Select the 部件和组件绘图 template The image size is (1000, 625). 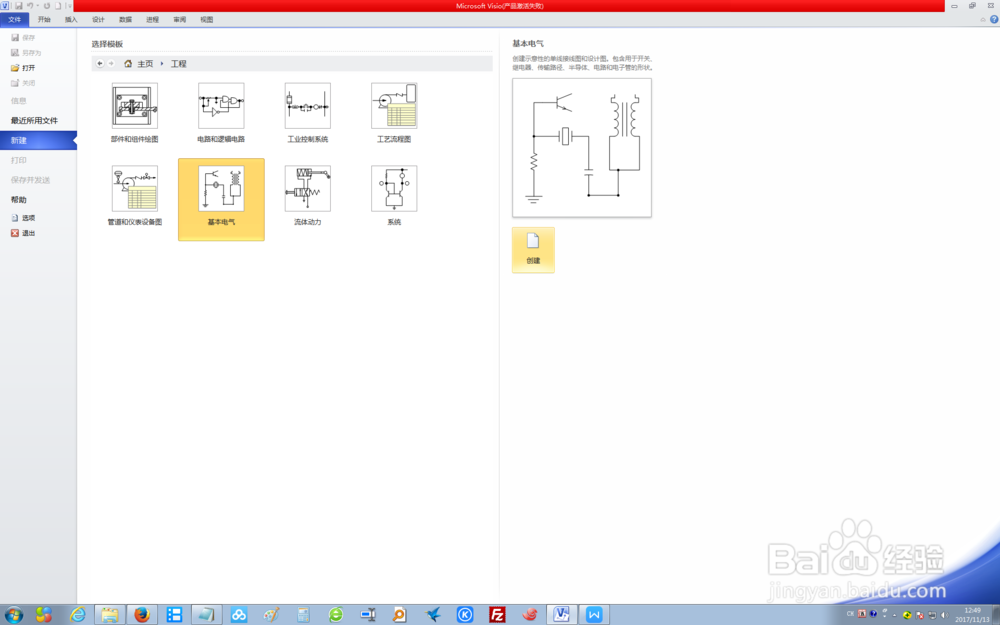click(x=135, y=112)
